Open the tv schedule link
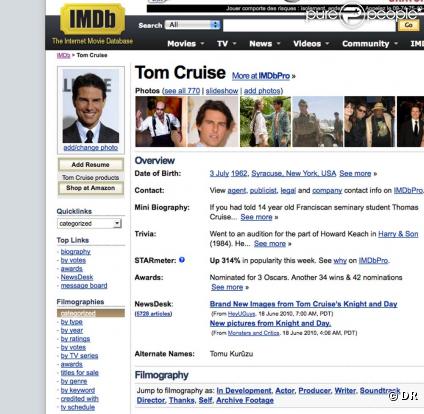The image size is (424, 414). click(x=78, y=407)
